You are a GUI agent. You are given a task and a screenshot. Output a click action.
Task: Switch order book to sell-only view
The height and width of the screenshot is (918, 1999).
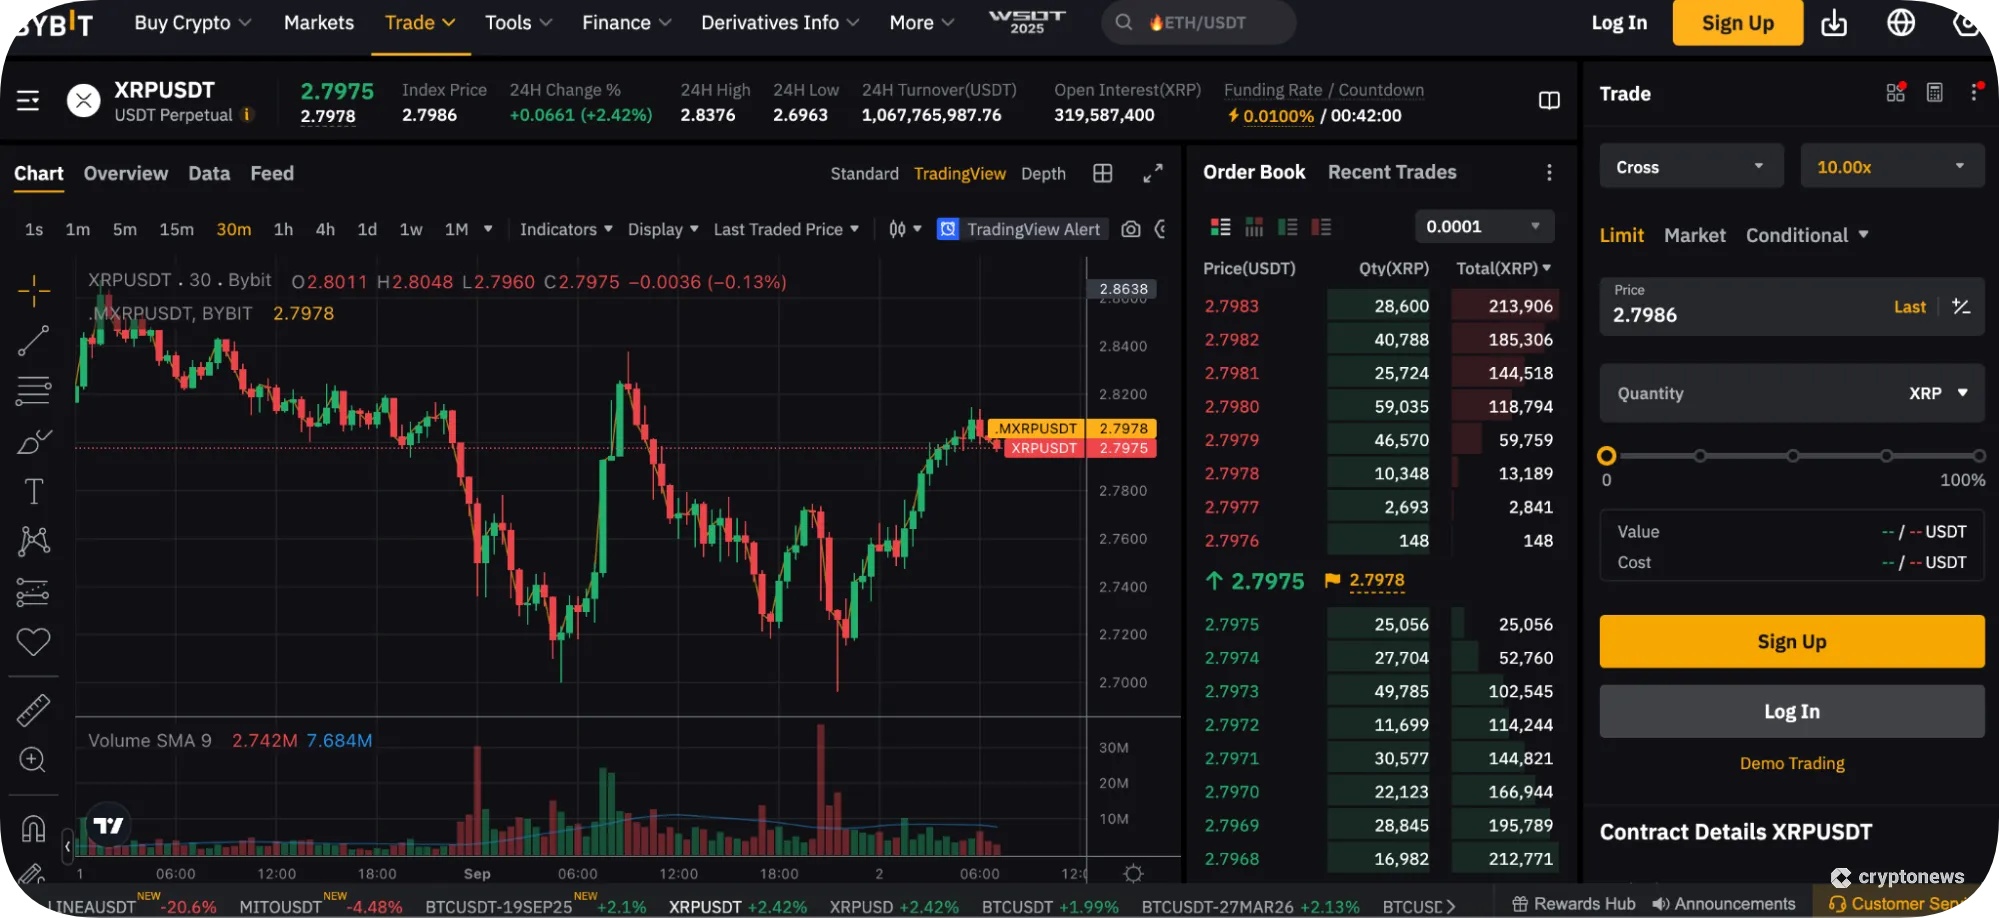1321,226
